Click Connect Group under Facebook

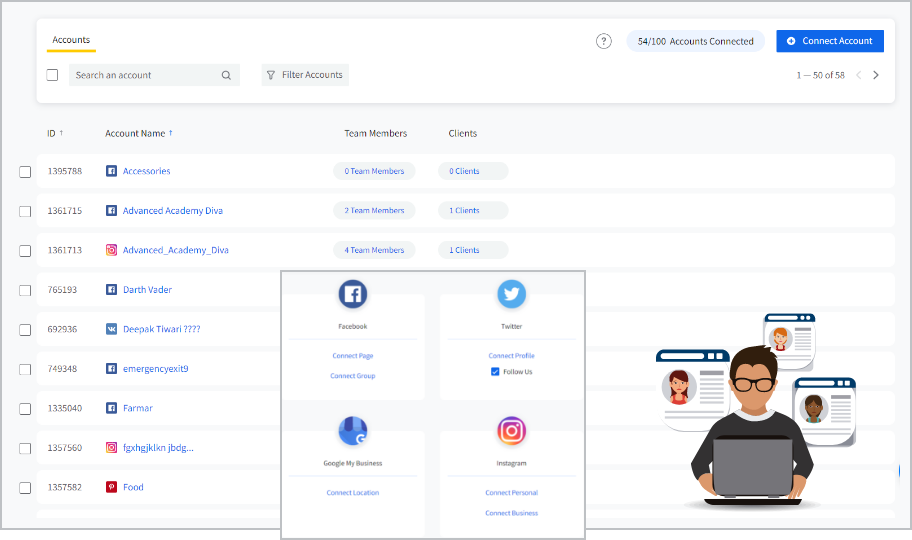(x=353, y=376)
